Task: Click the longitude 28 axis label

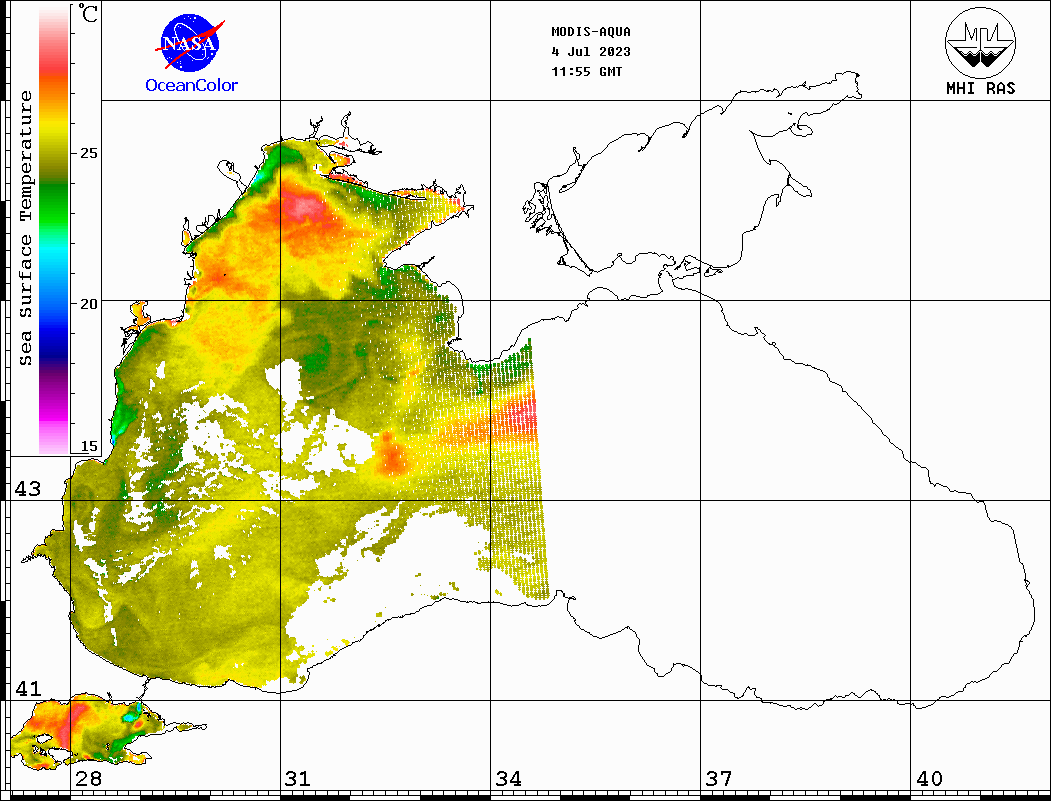Action: click(88, 779)
